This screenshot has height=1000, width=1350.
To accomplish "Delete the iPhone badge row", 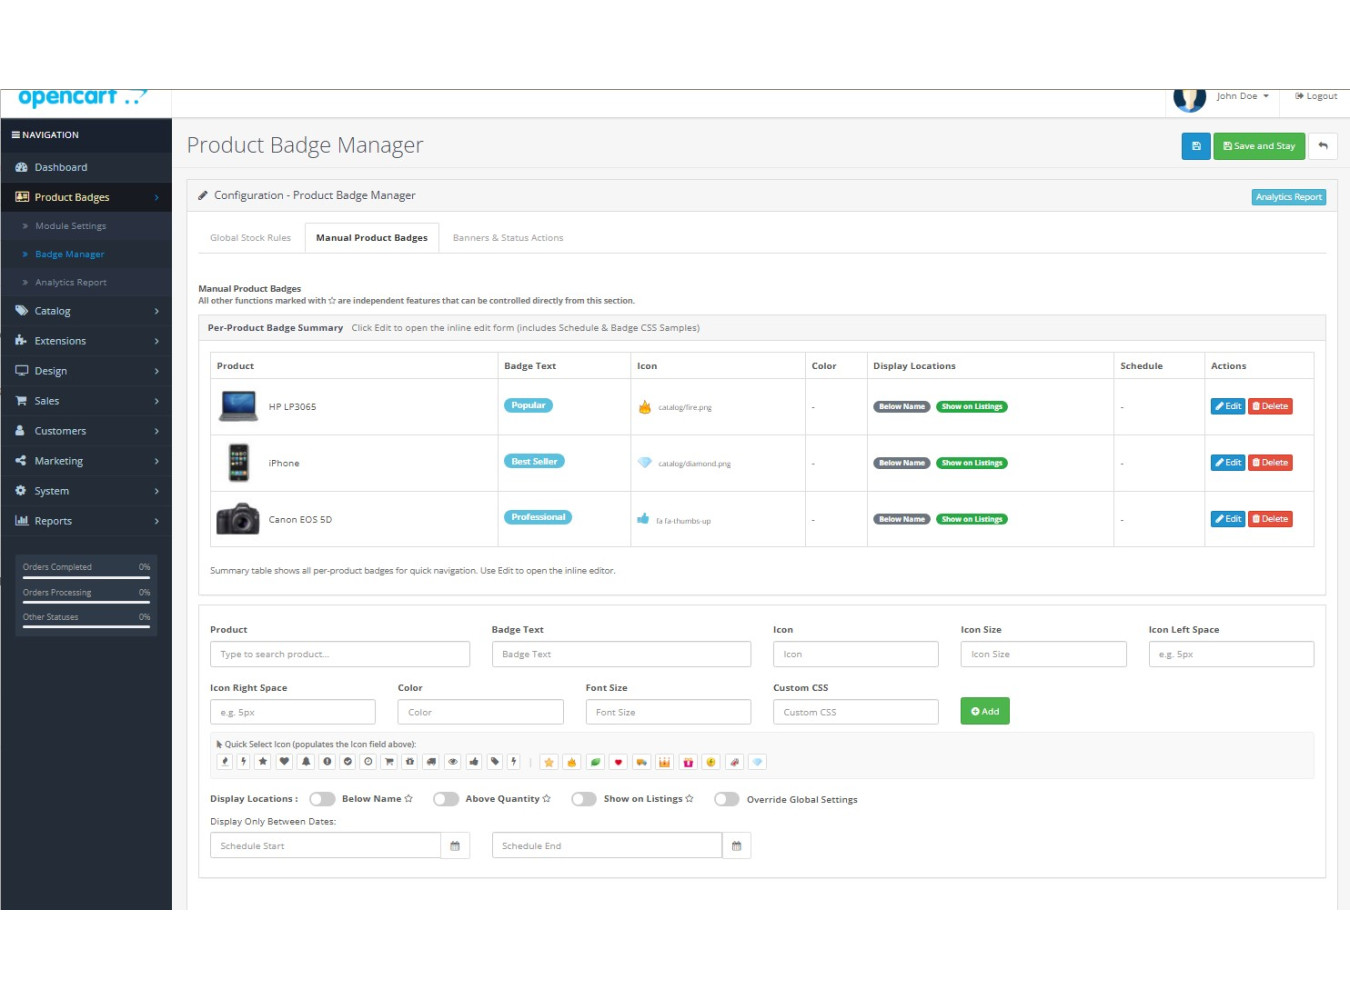I will [1271, 463].
